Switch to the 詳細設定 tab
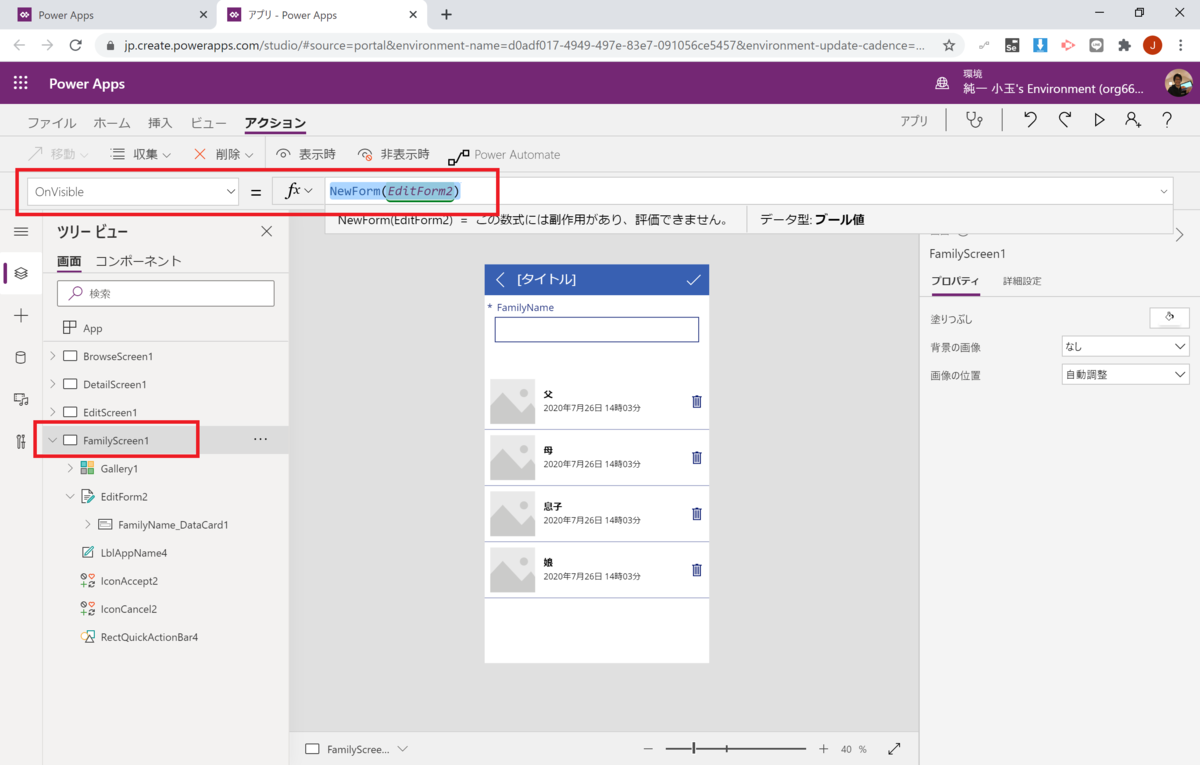The width and height of the screenshot is (1200, 765). [x=1022, y=281]
